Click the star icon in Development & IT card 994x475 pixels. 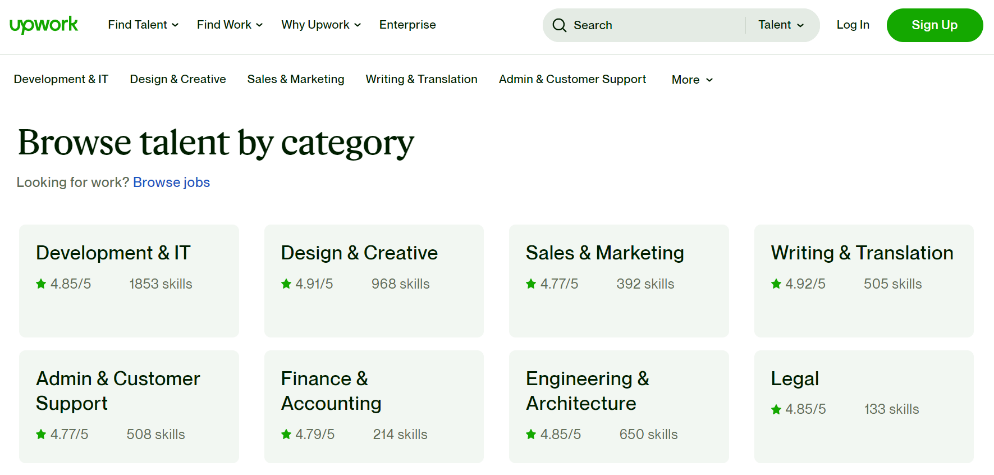(41, 284)
